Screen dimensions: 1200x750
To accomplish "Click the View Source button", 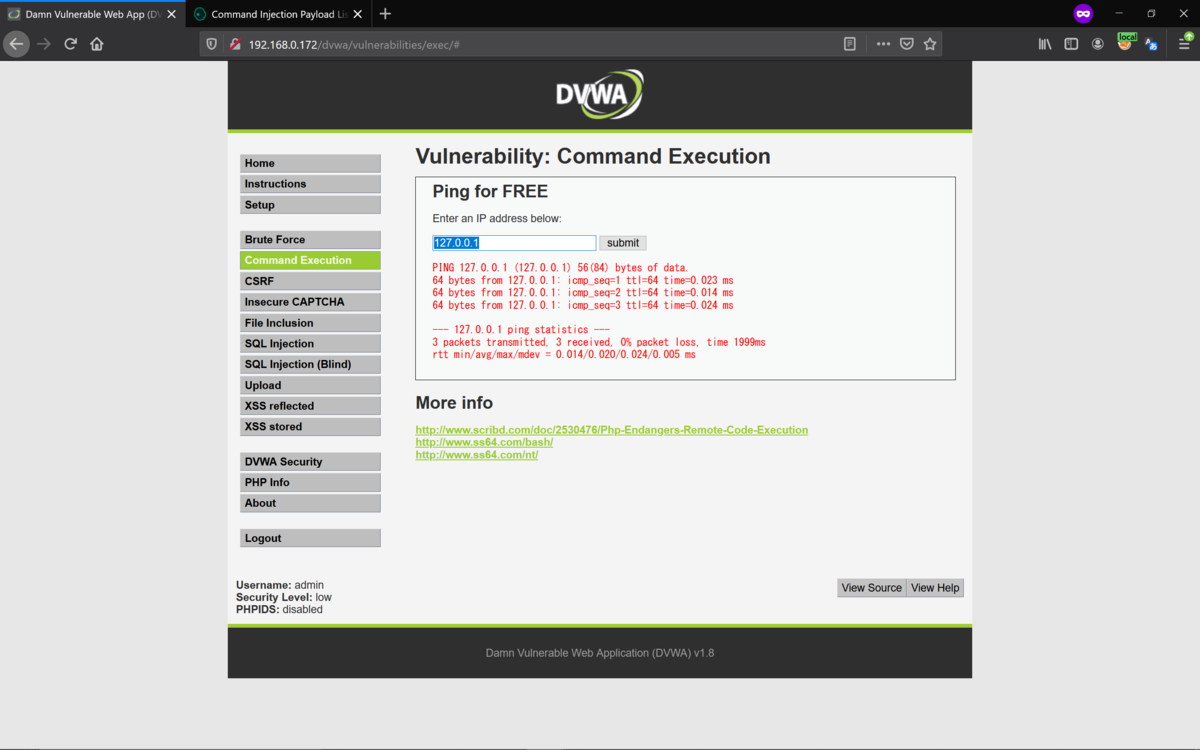I will pos(872,588).
